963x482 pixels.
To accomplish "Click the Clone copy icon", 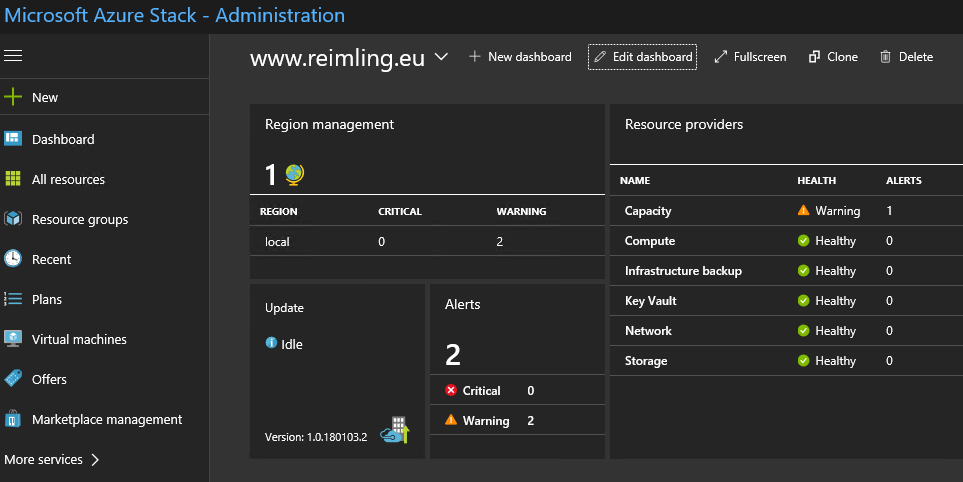I will tap(814, 56).
